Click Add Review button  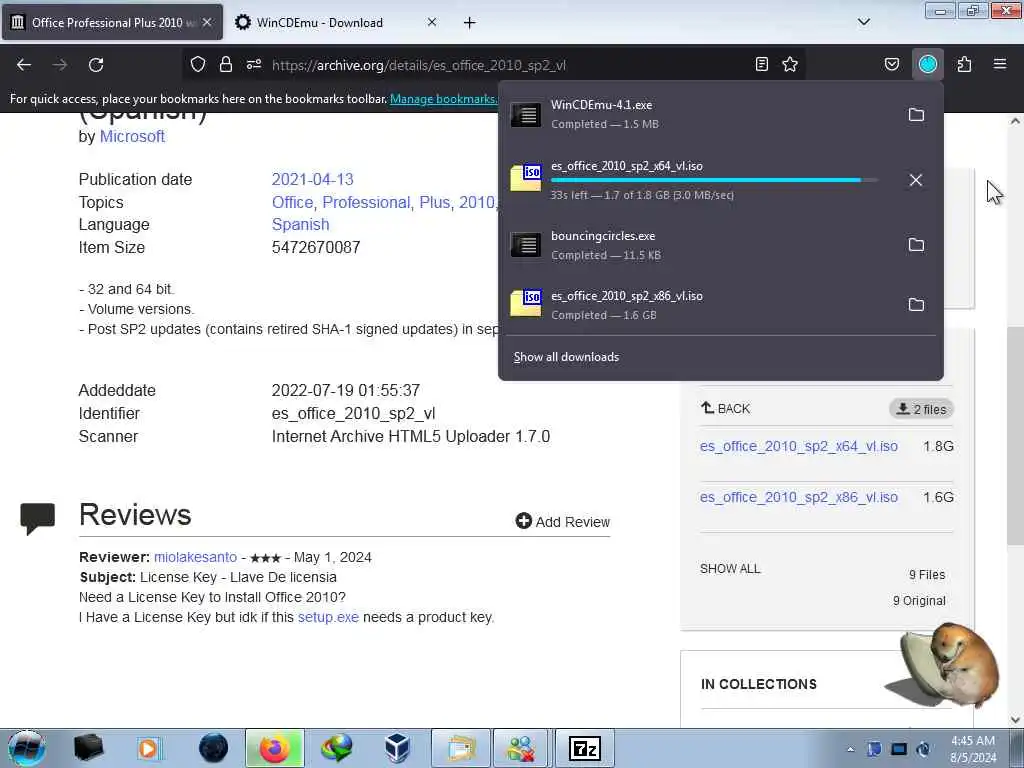tap(562, 521)
